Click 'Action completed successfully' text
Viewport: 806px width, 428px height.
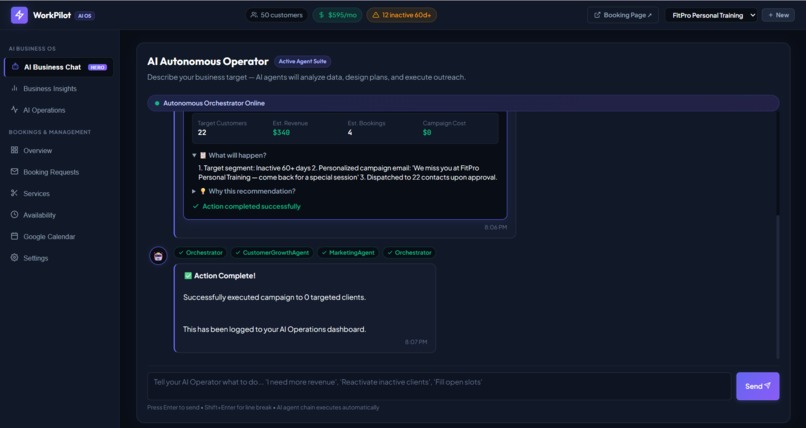click(x=251, y=206)
